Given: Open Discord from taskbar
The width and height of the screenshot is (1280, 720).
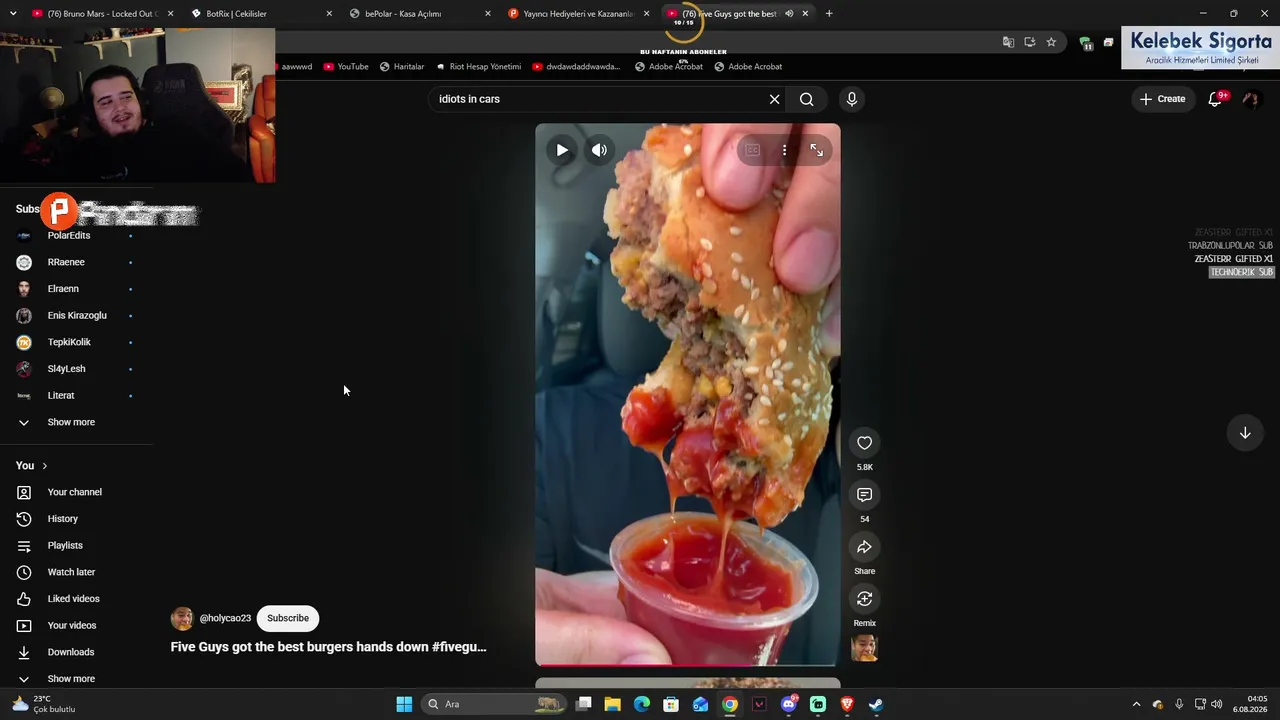Looking at the screenshot, I should pyautogui.click(x=789, y=704).
